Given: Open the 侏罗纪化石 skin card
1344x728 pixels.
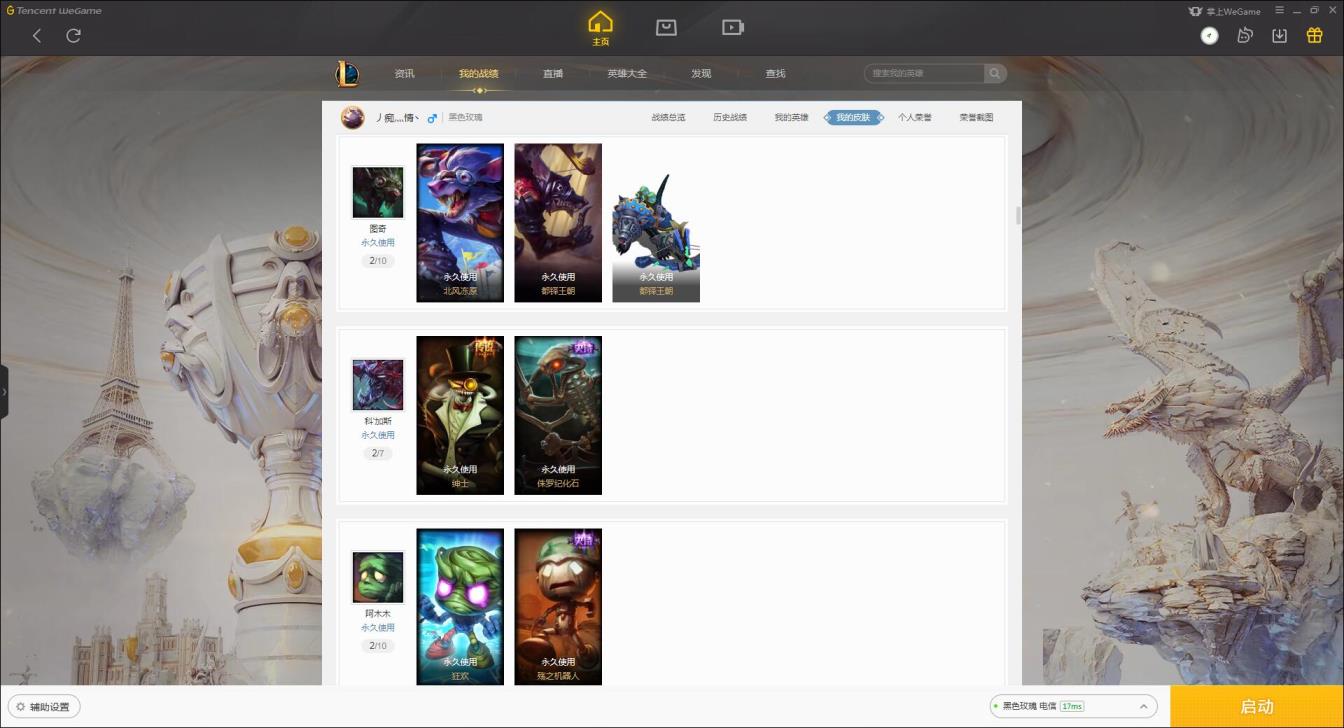Looking at the screenshot, I should 558,415.
